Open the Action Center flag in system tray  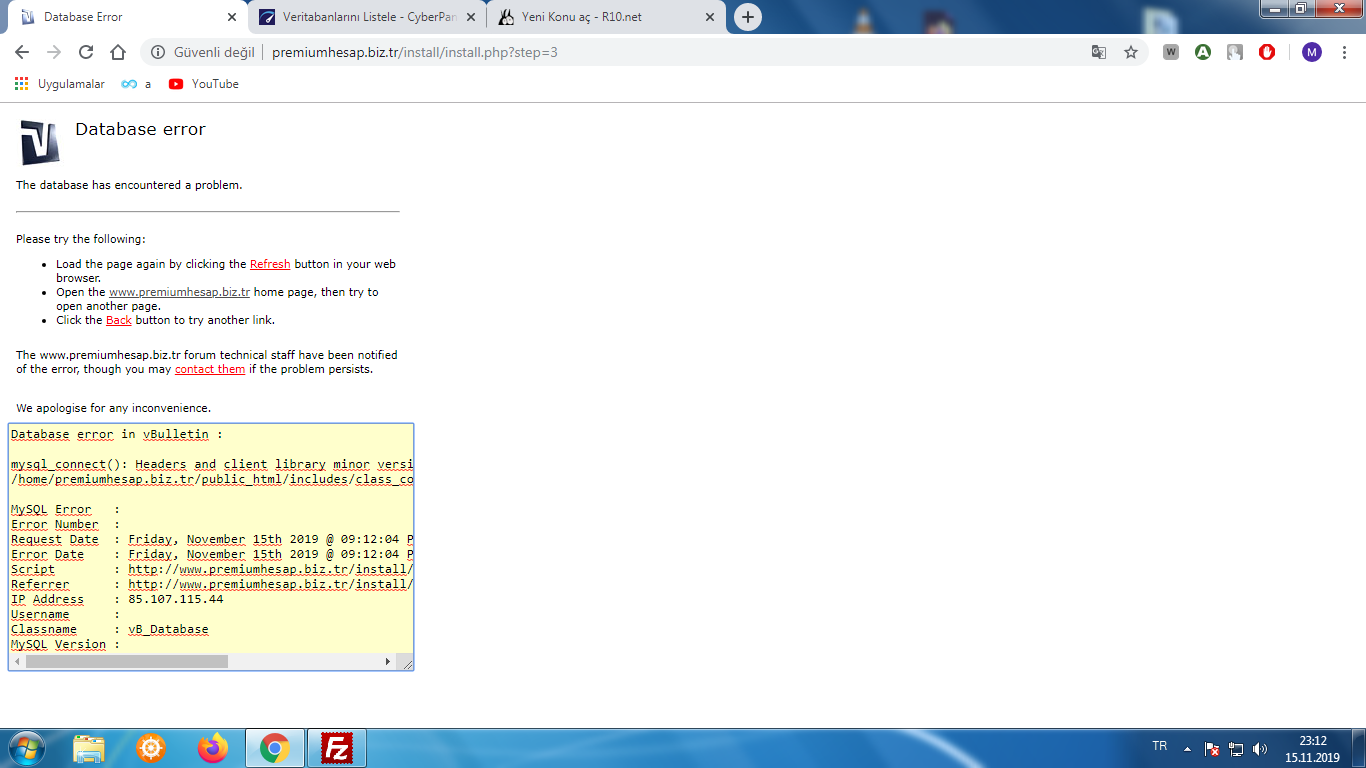(x=1211, y=748)
